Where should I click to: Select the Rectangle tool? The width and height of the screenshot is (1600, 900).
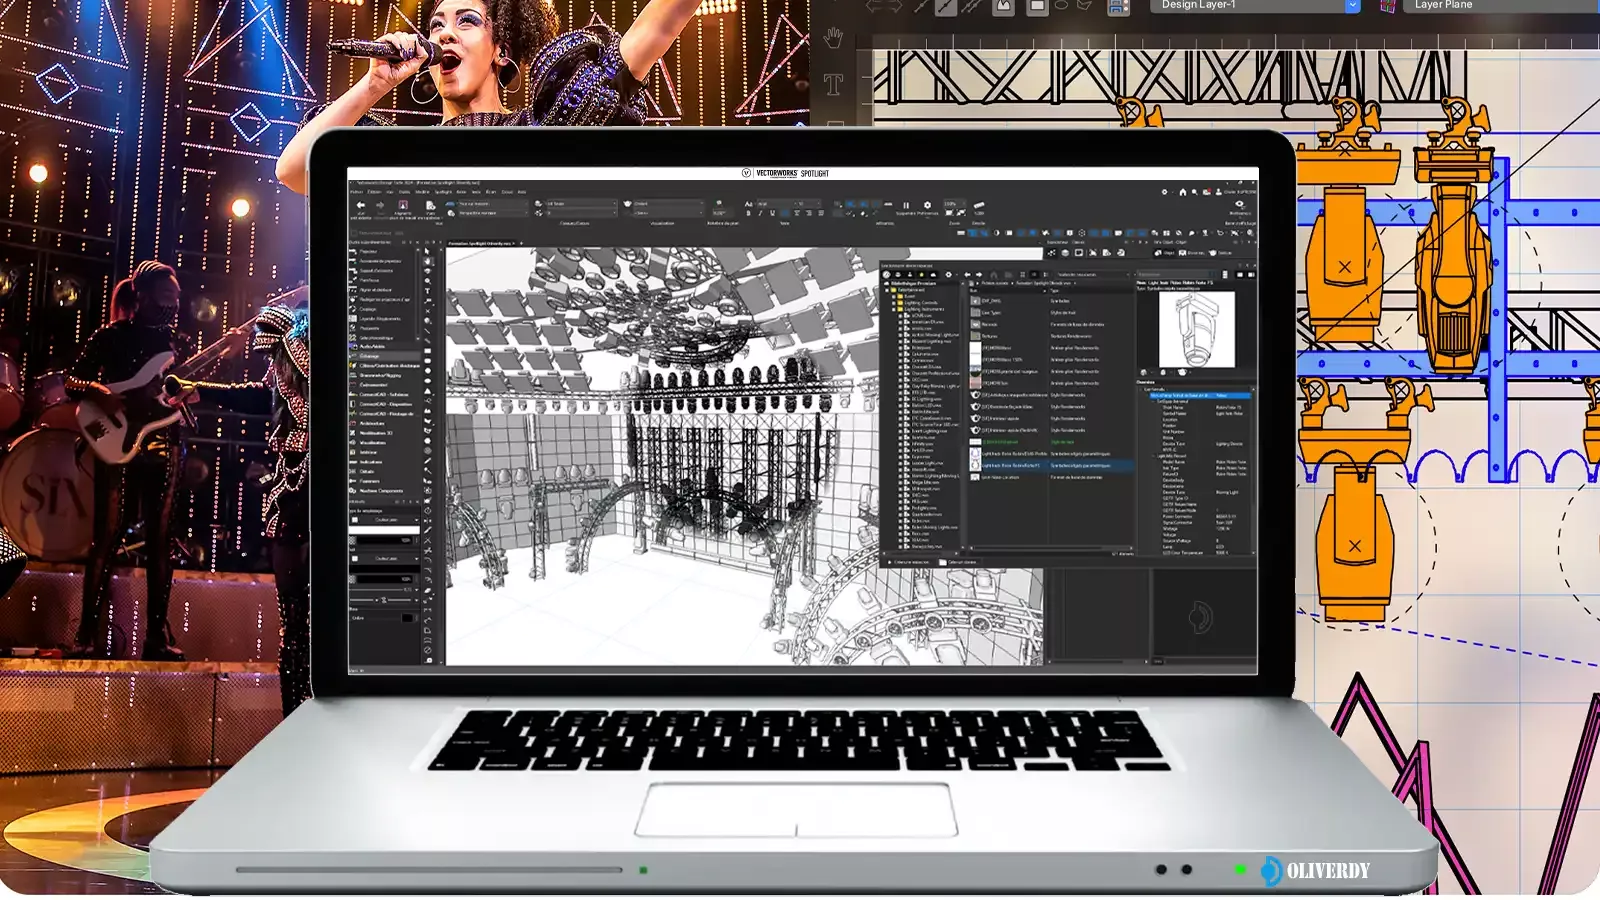427,351
